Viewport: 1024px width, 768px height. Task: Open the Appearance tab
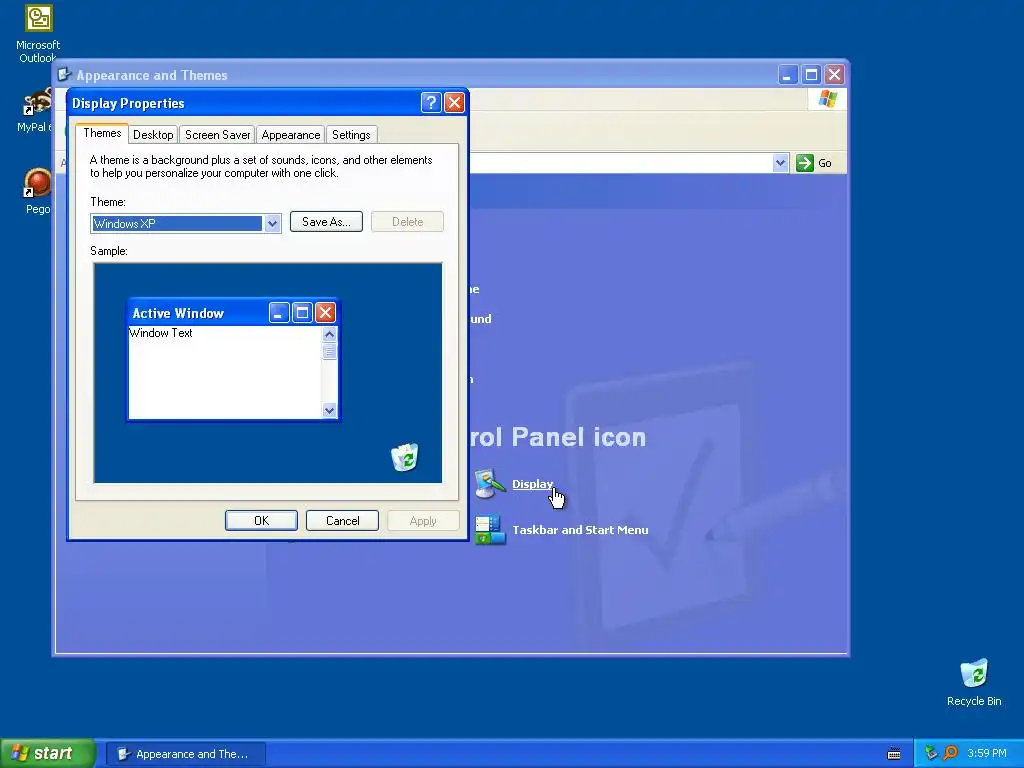point(291,135)
